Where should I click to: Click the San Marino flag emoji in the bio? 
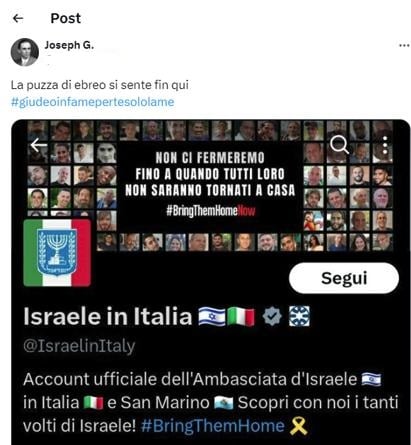coord(224,403)
